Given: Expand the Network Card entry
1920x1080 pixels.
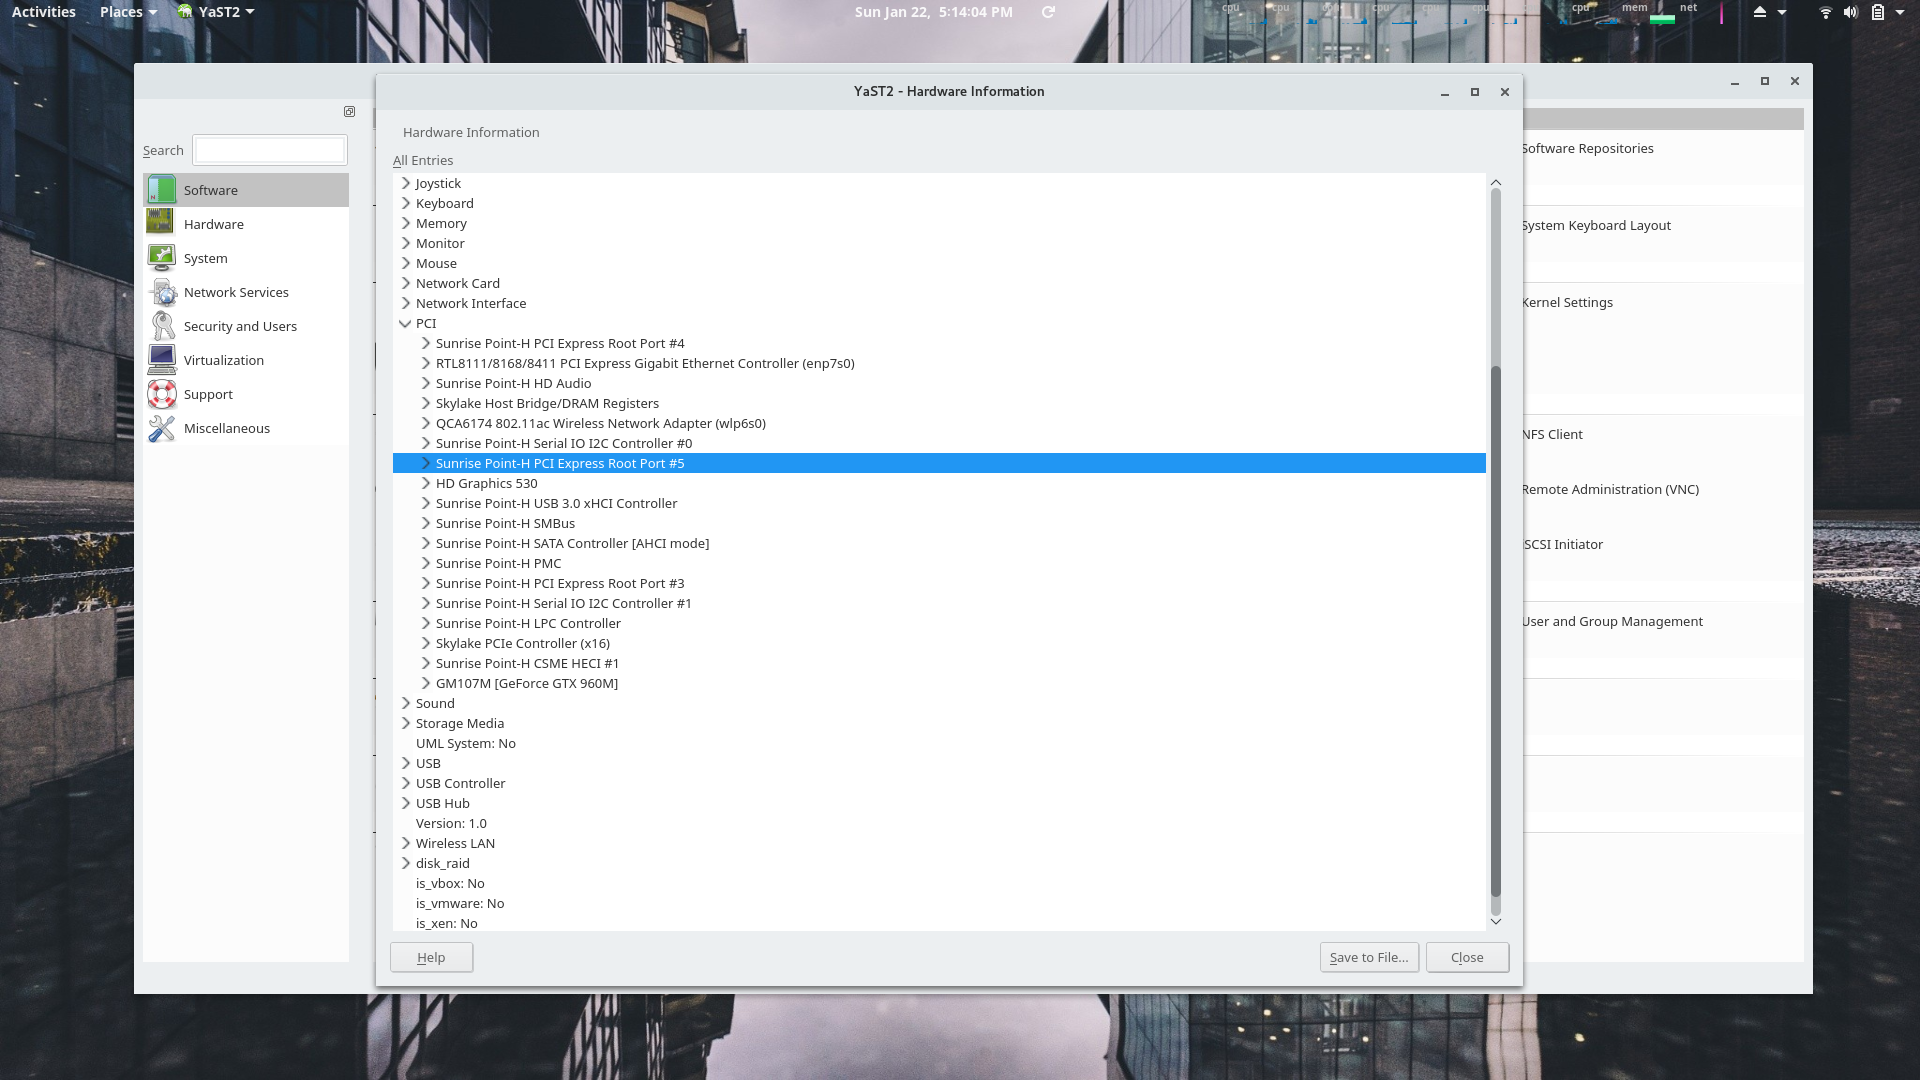Looking at the screenshot, I should pos(406,283).
